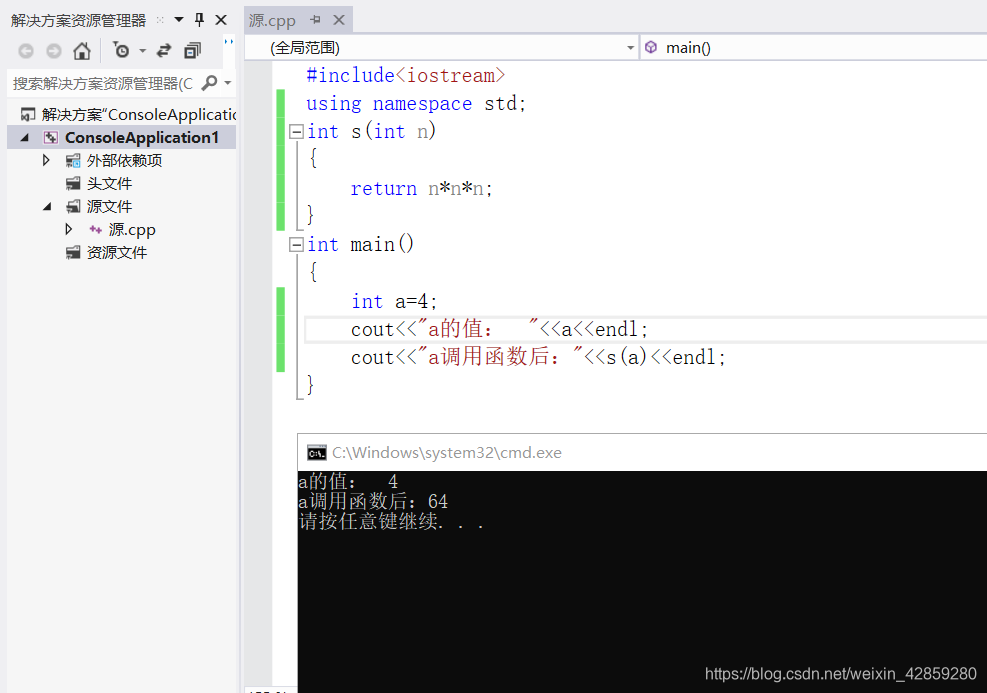Open Solution Explorer window position dropdown arrow
Image resolution: width=987 pixels, height=693 pixels.
pos(179,20)
